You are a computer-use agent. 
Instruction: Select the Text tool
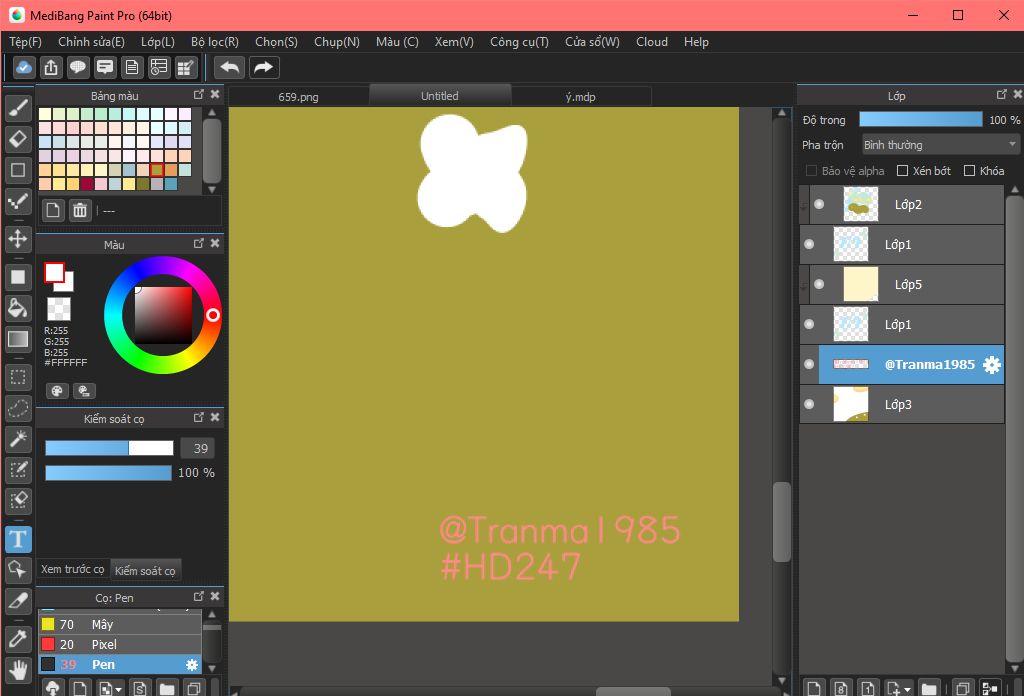(x=18, y=539)
